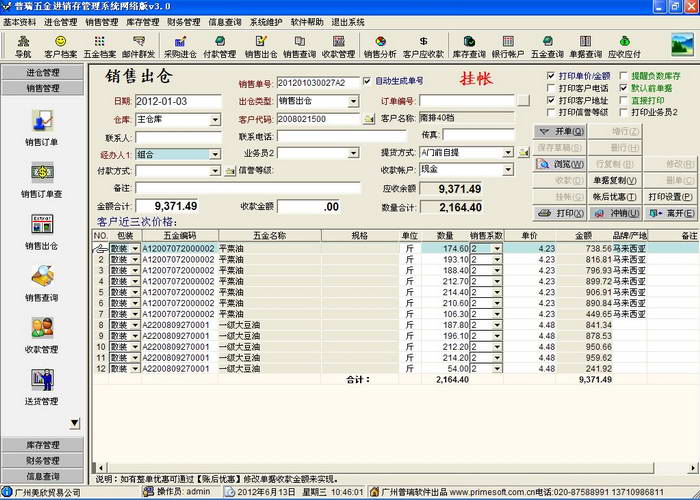This screenshot has height=500, width=700.
Task: Click 离开(E) exit button
Action: (670, 213)
